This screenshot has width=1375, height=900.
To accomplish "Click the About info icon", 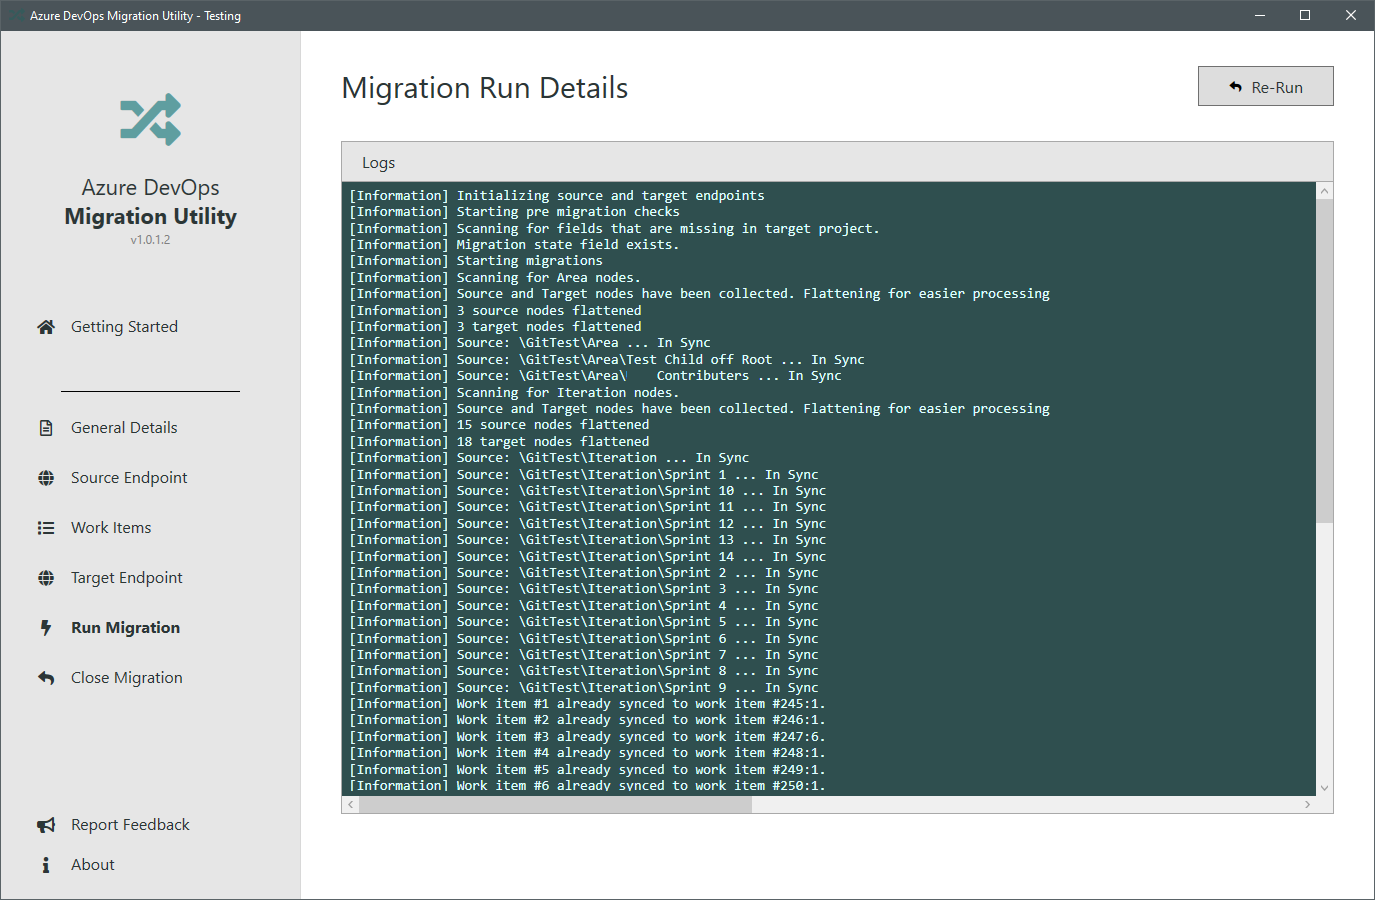I will point(46,865).
